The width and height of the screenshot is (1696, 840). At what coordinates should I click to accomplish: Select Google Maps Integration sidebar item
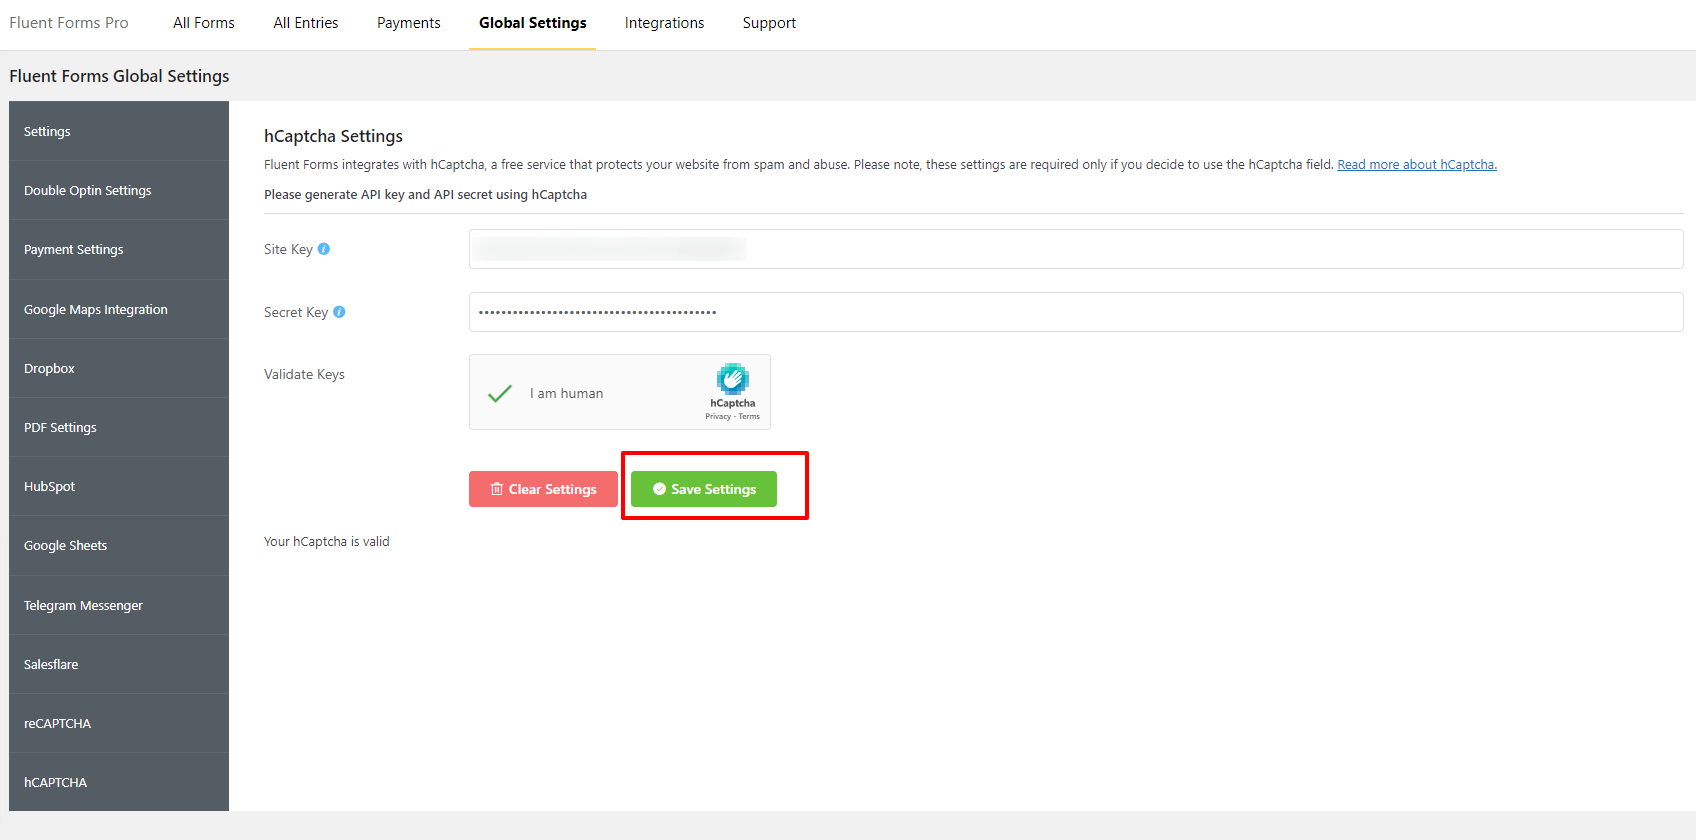click(x=119, y=309)
